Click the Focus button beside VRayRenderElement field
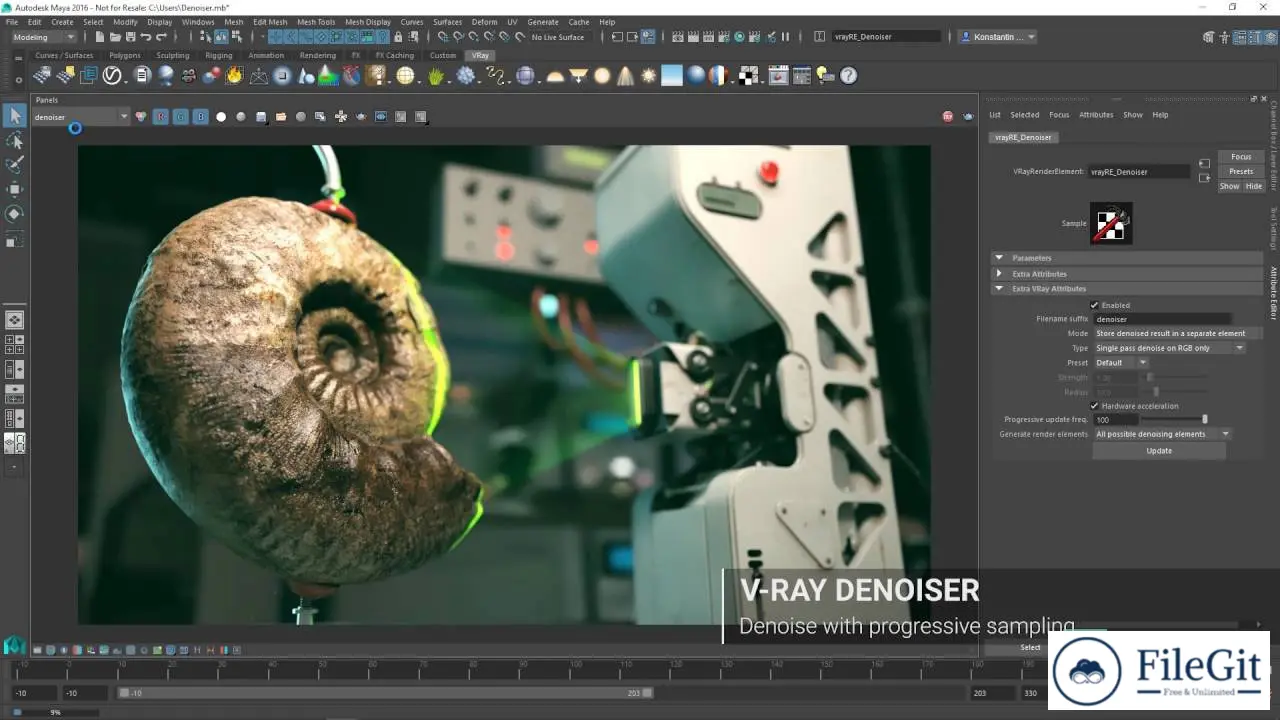This screenshot has width=1280, height=720. [x=1241, y=157]
